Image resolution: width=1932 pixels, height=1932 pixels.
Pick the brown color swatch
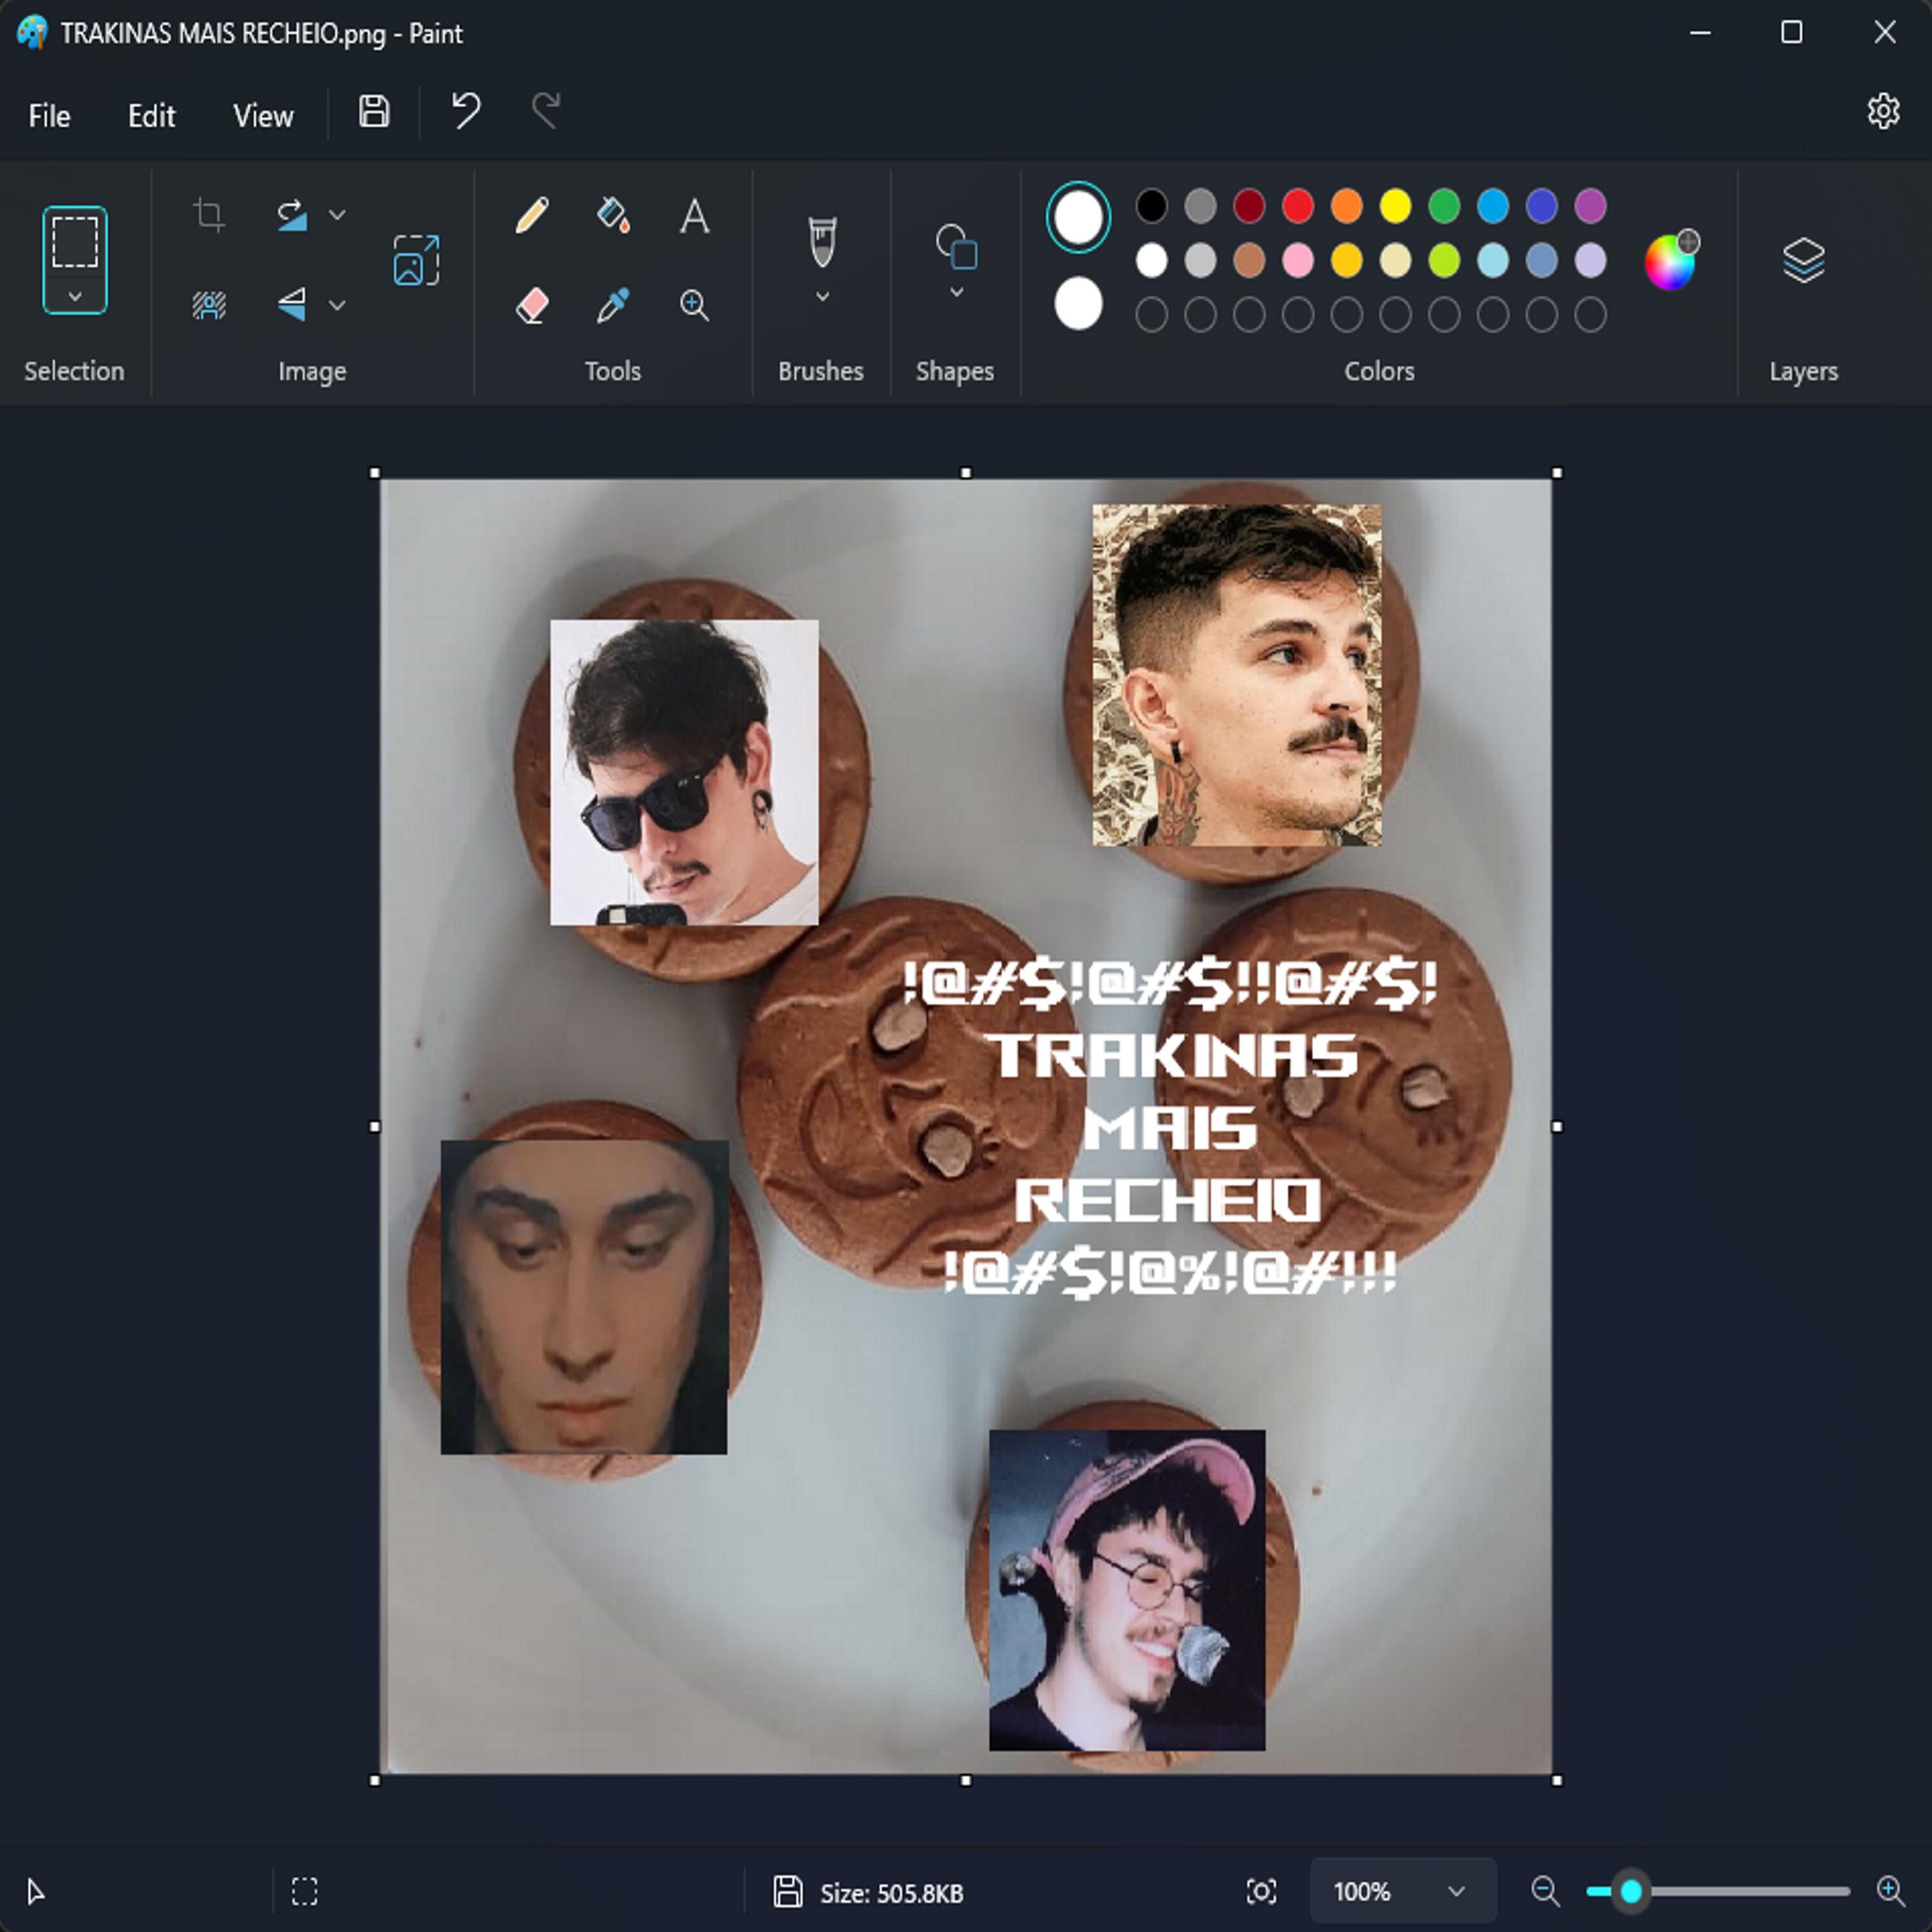1248,260
